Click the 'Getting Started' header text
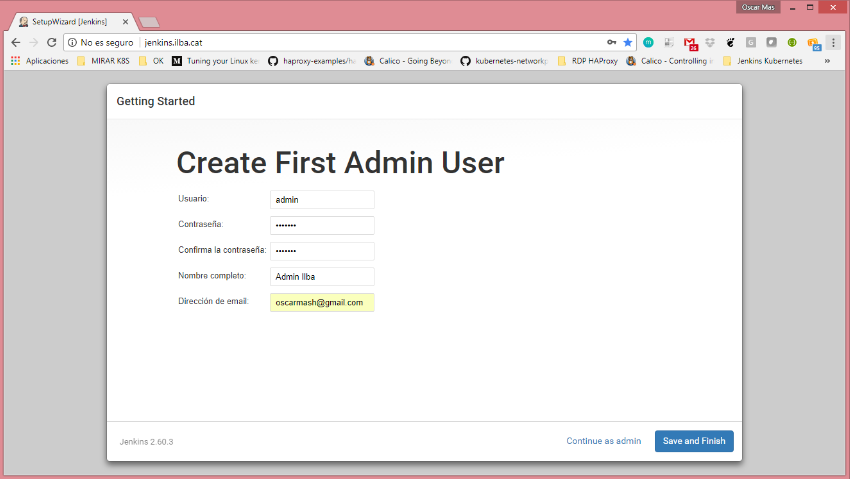This screenshot has width=850, height=479. coord(156,101)
